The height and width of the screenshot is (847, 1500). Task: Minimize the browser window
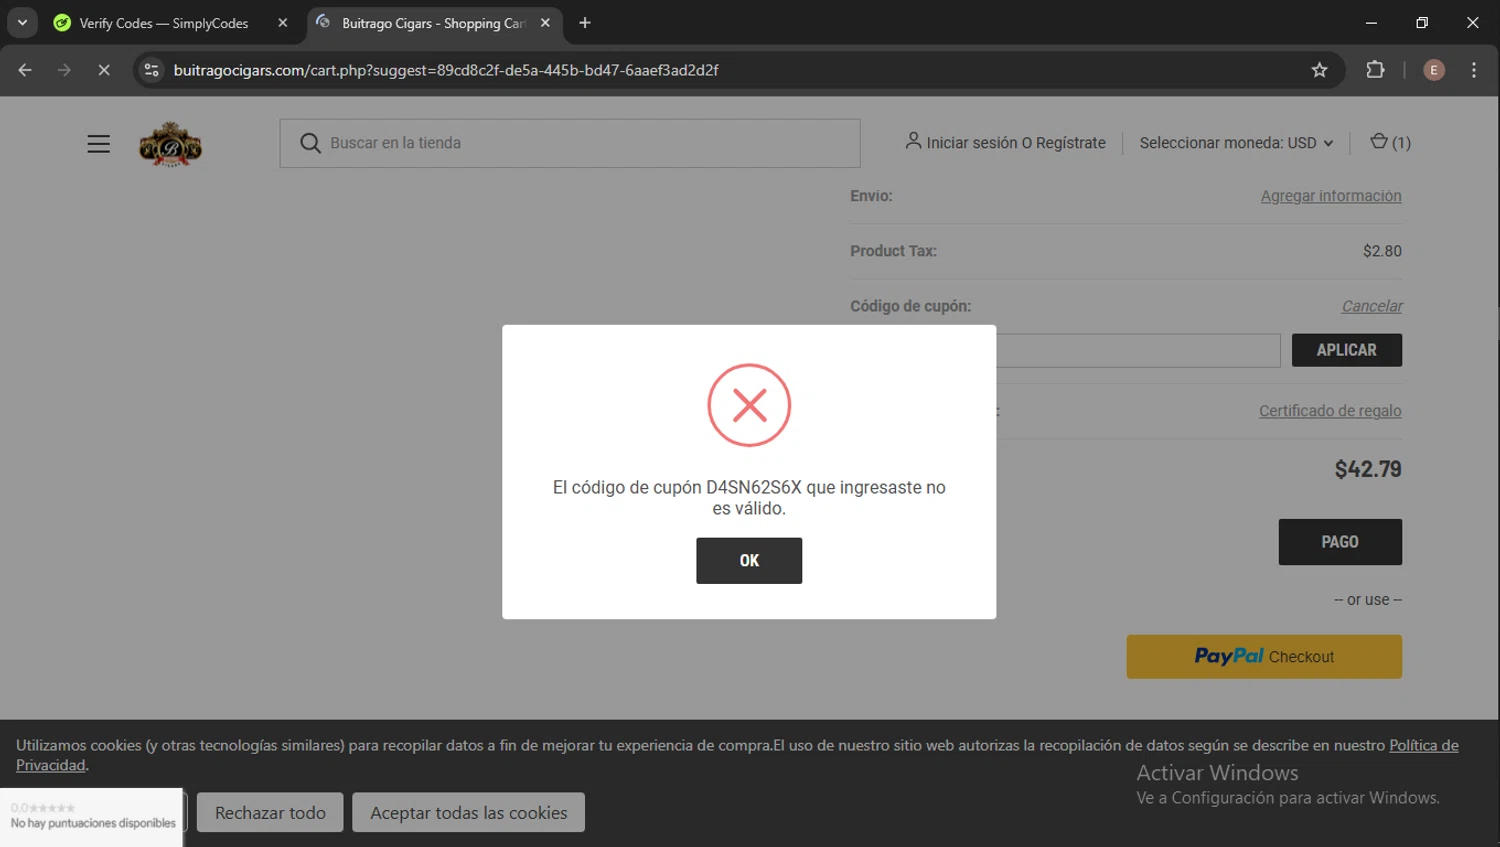point(1371,22)
